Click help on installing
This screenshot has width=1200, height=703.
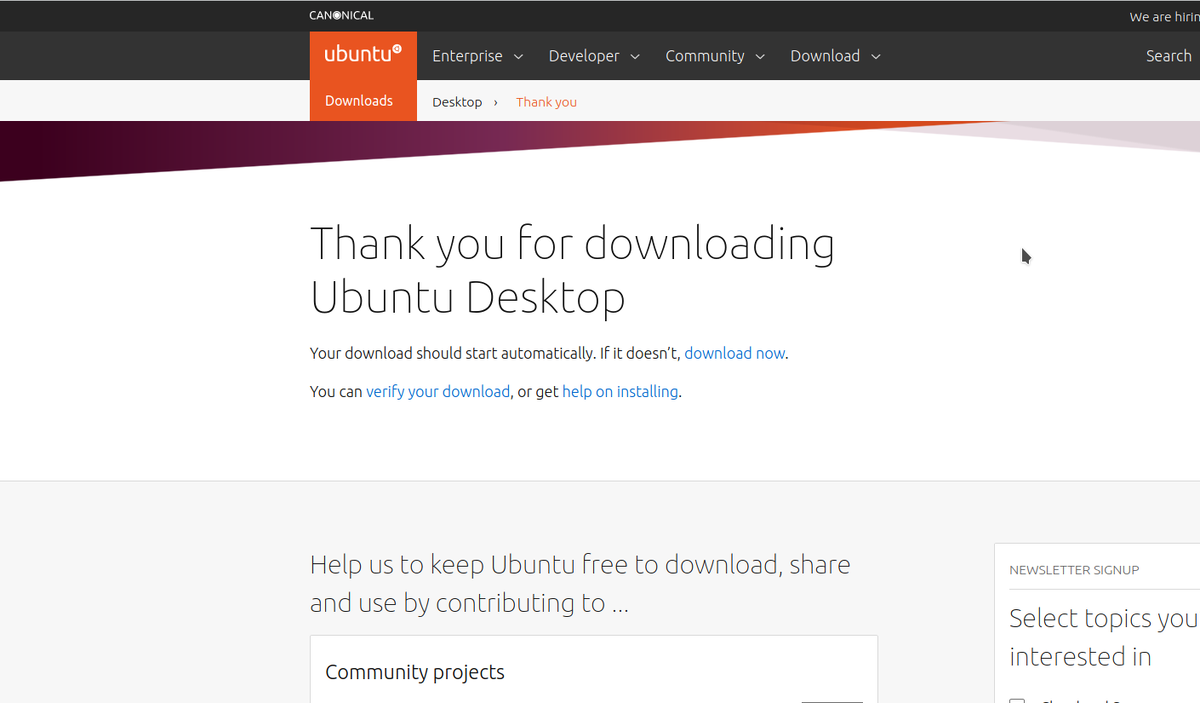(620, 391)
